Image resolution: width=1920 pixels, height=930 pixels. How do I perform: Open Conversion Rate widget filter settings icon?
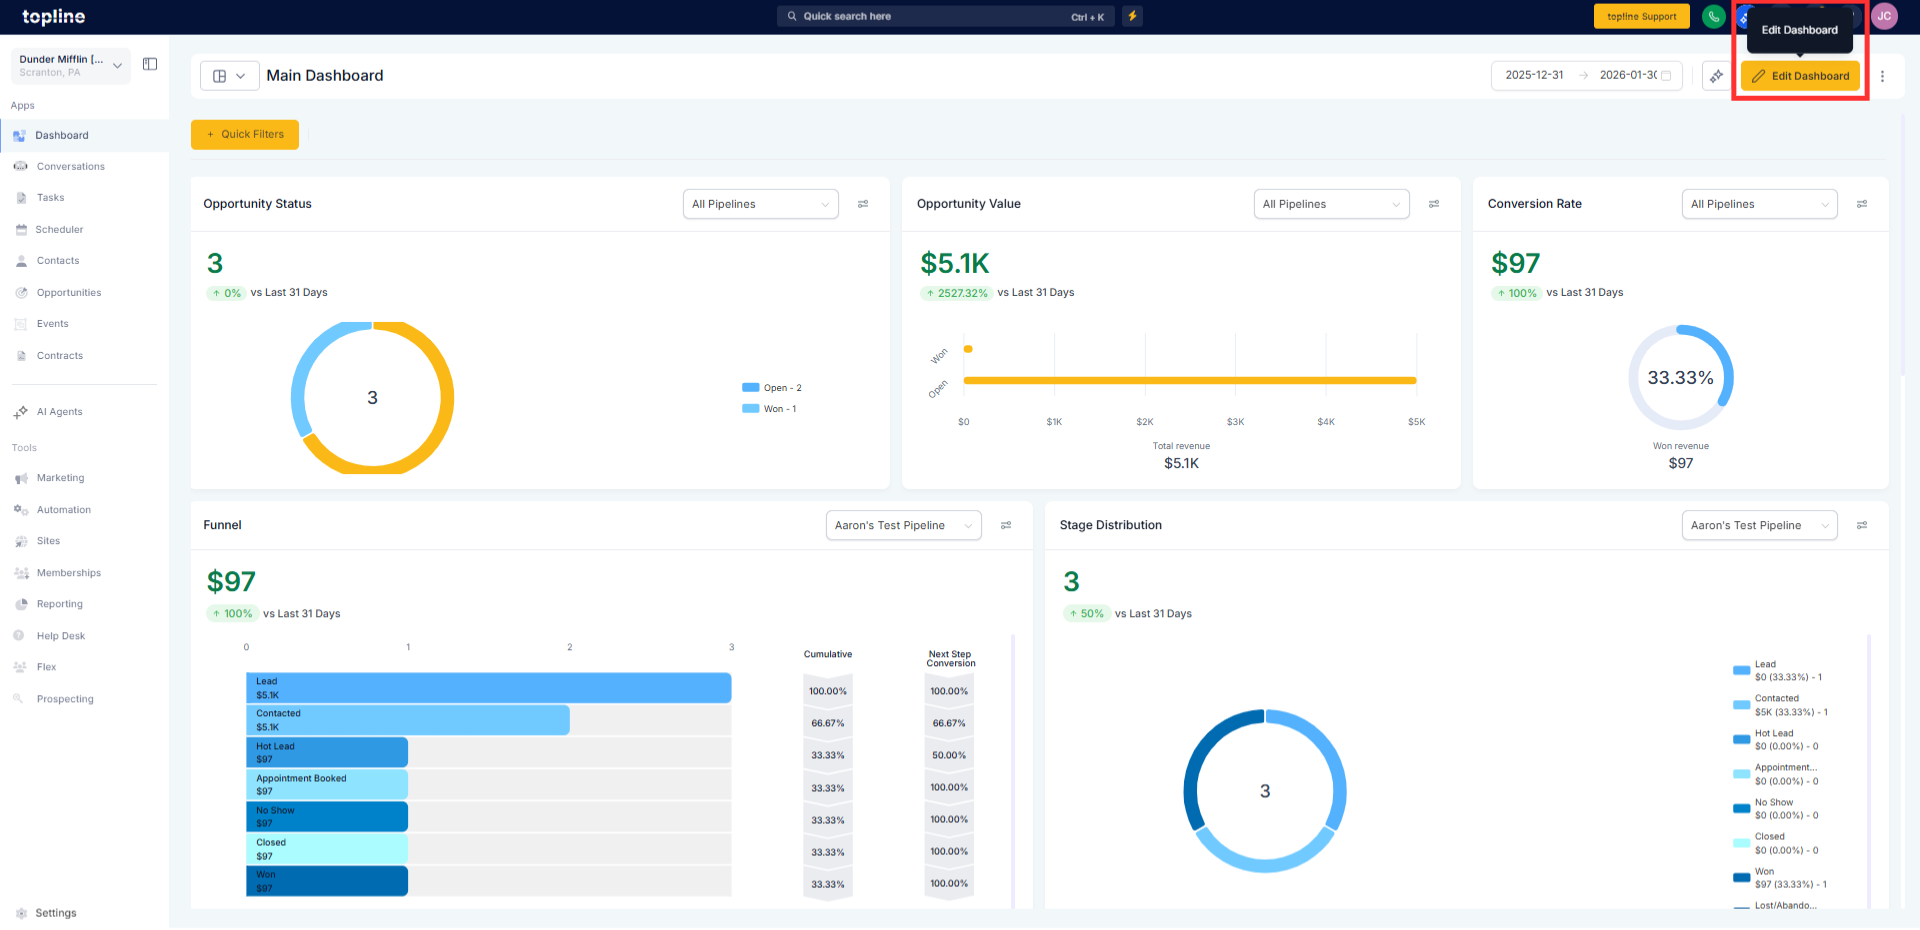pyautogui.click(x=1862, y=204)
